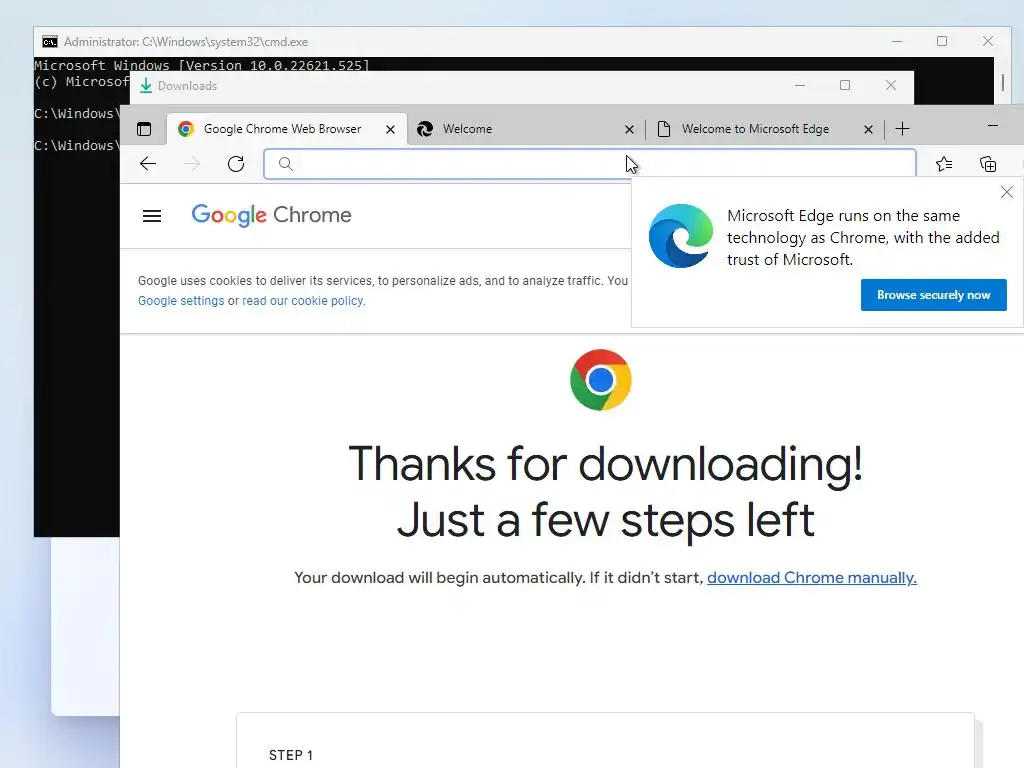Viewport: 1024px width, 768px height.
Task: Open the hamburger menu on Google Chrome page
Action: 152,216
